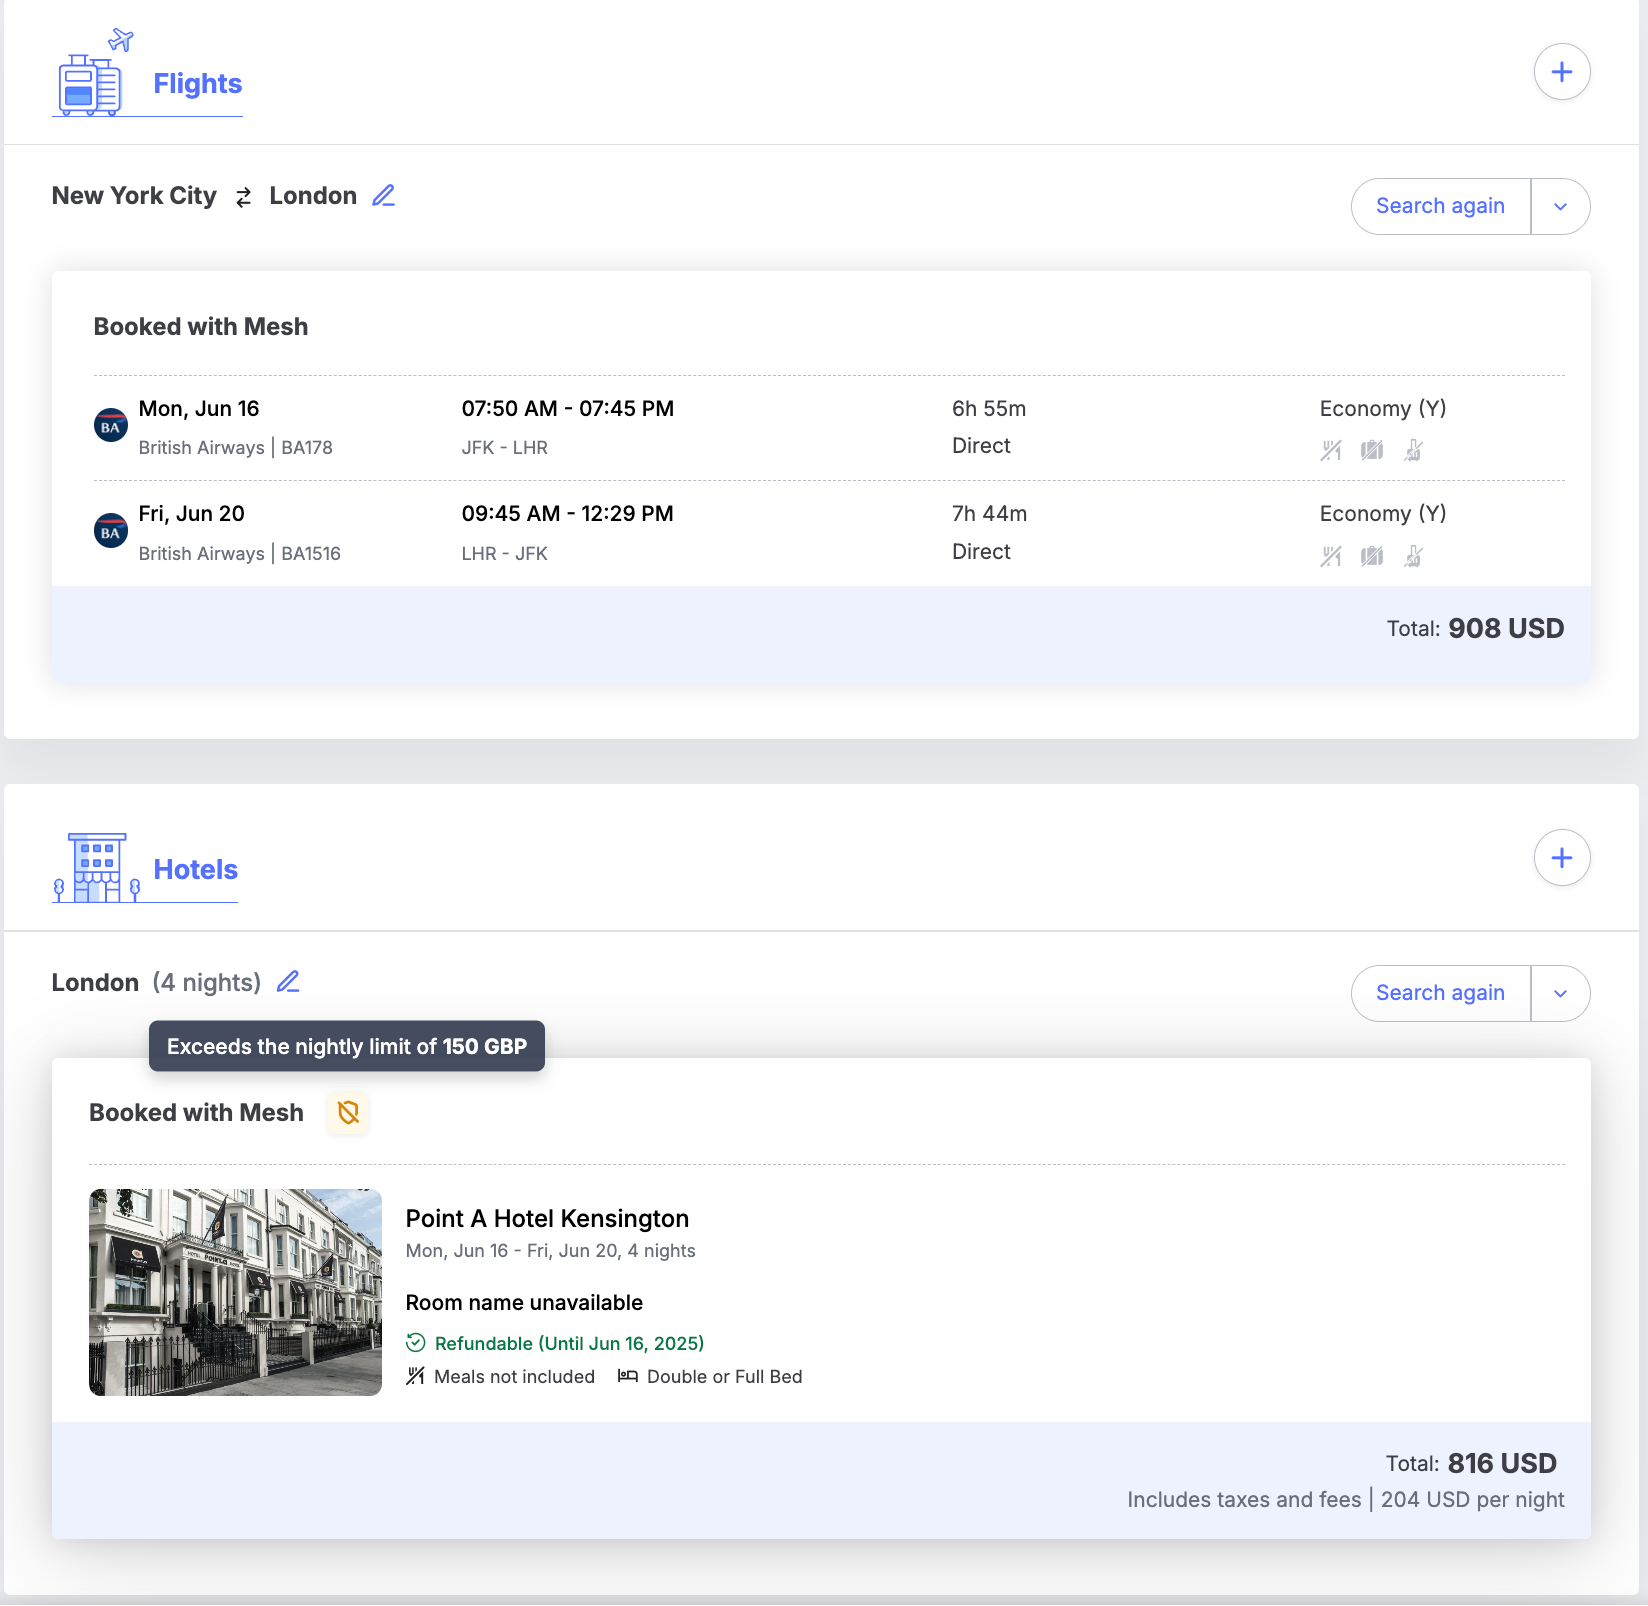Click Room name unavailable text
The image size is (1648, 1606).
[x=524, y=1303]
